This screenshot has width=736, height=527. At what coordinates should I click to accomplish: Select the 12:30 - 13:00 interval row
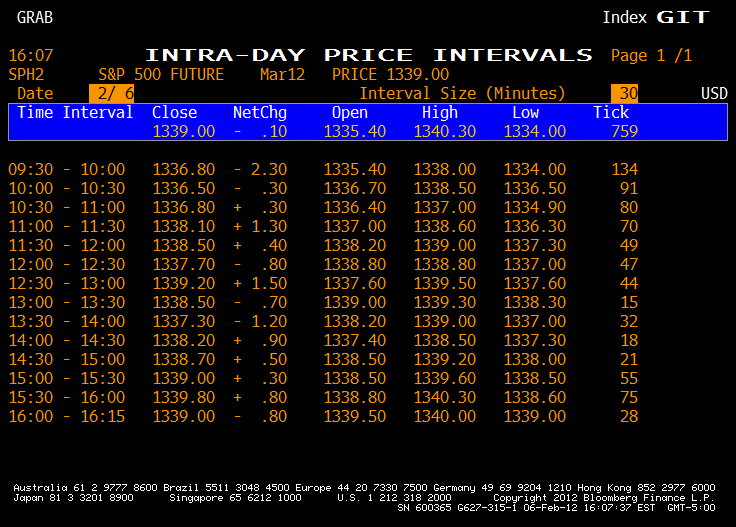point(67,283)
